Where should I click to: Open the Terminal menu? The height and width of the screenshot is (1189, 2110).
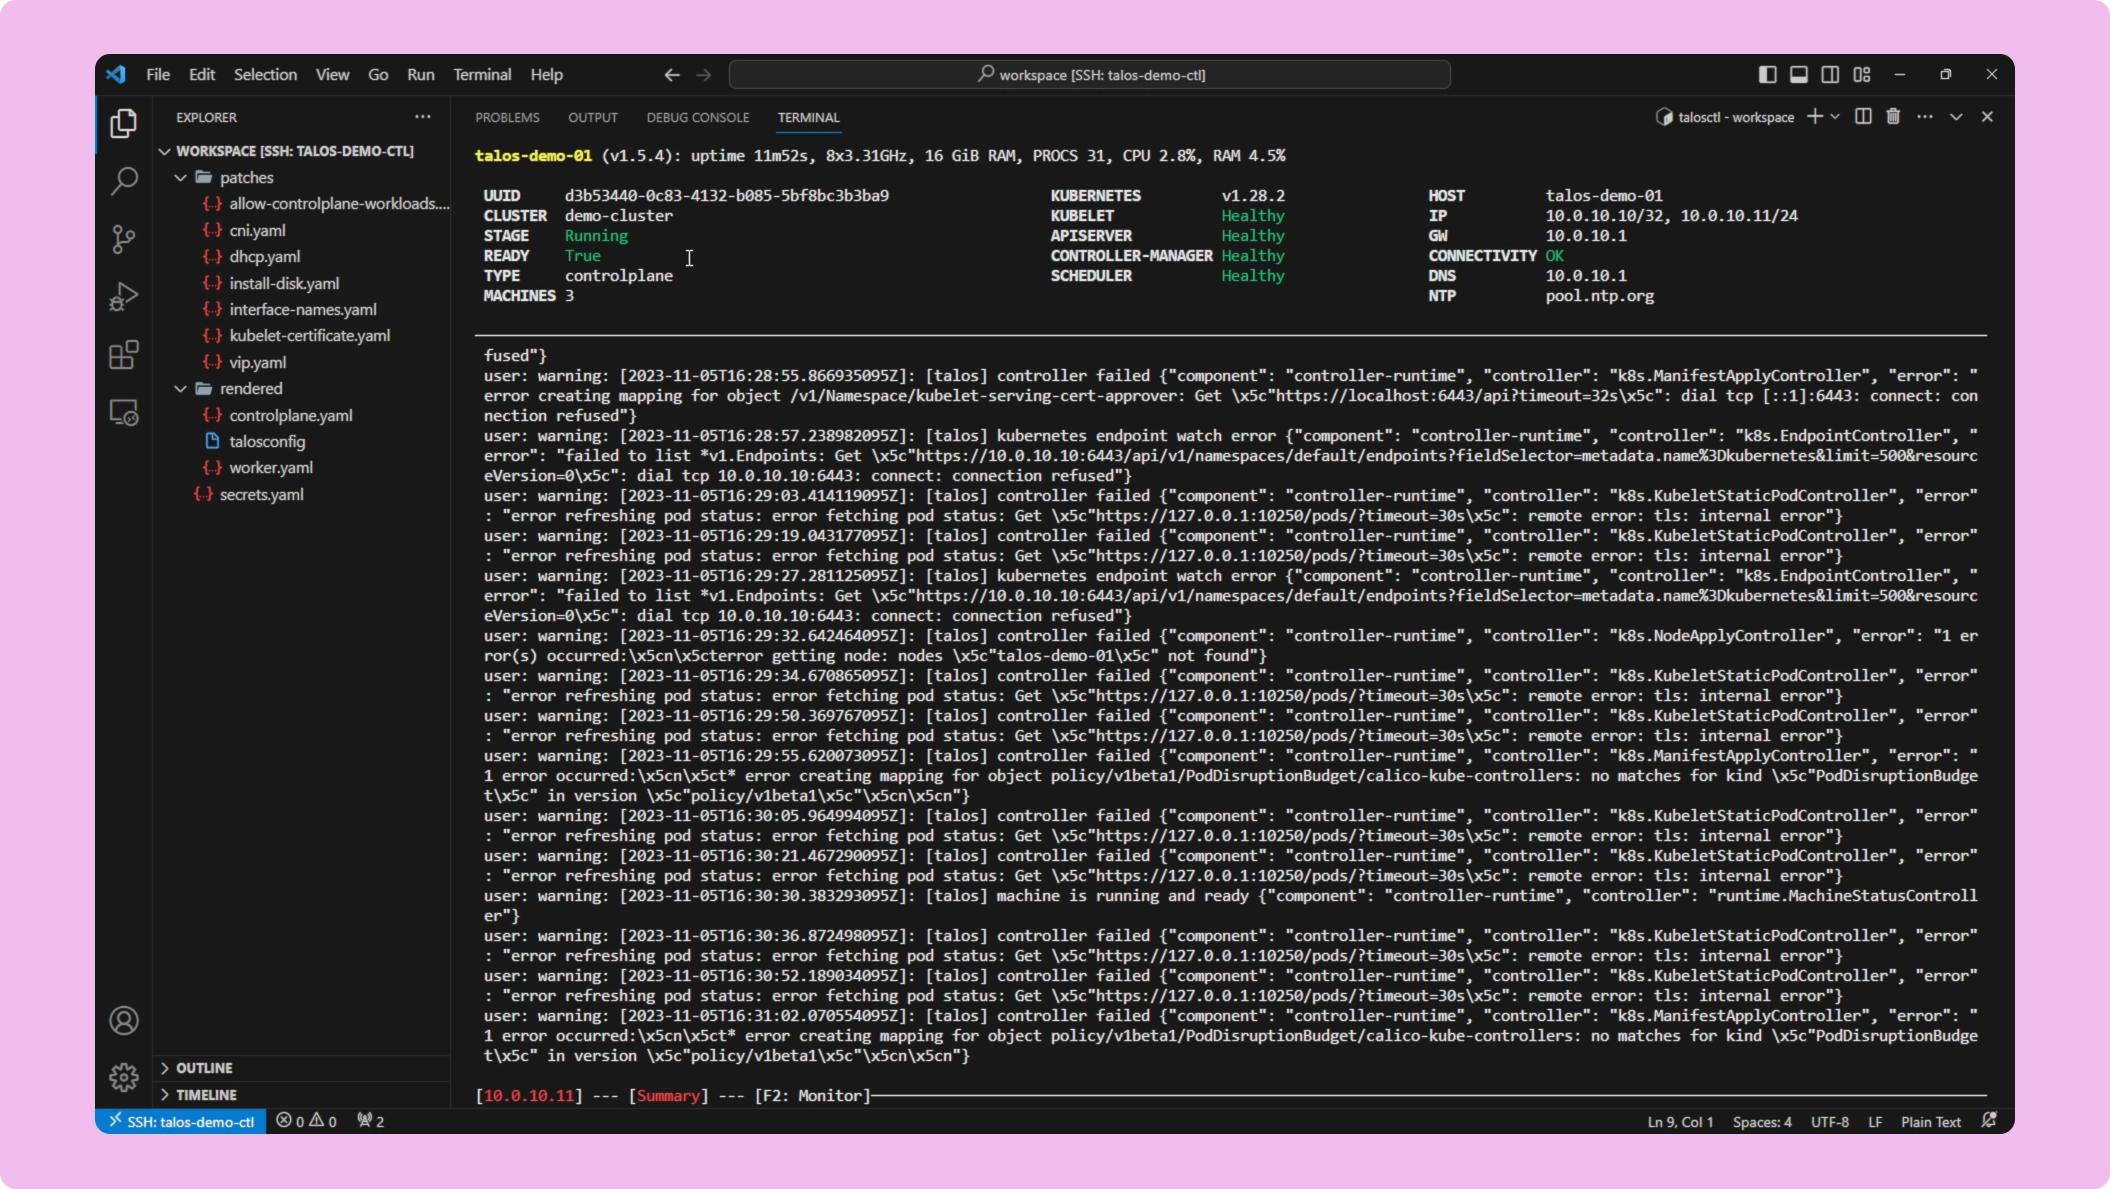click(x=481, y=75)
